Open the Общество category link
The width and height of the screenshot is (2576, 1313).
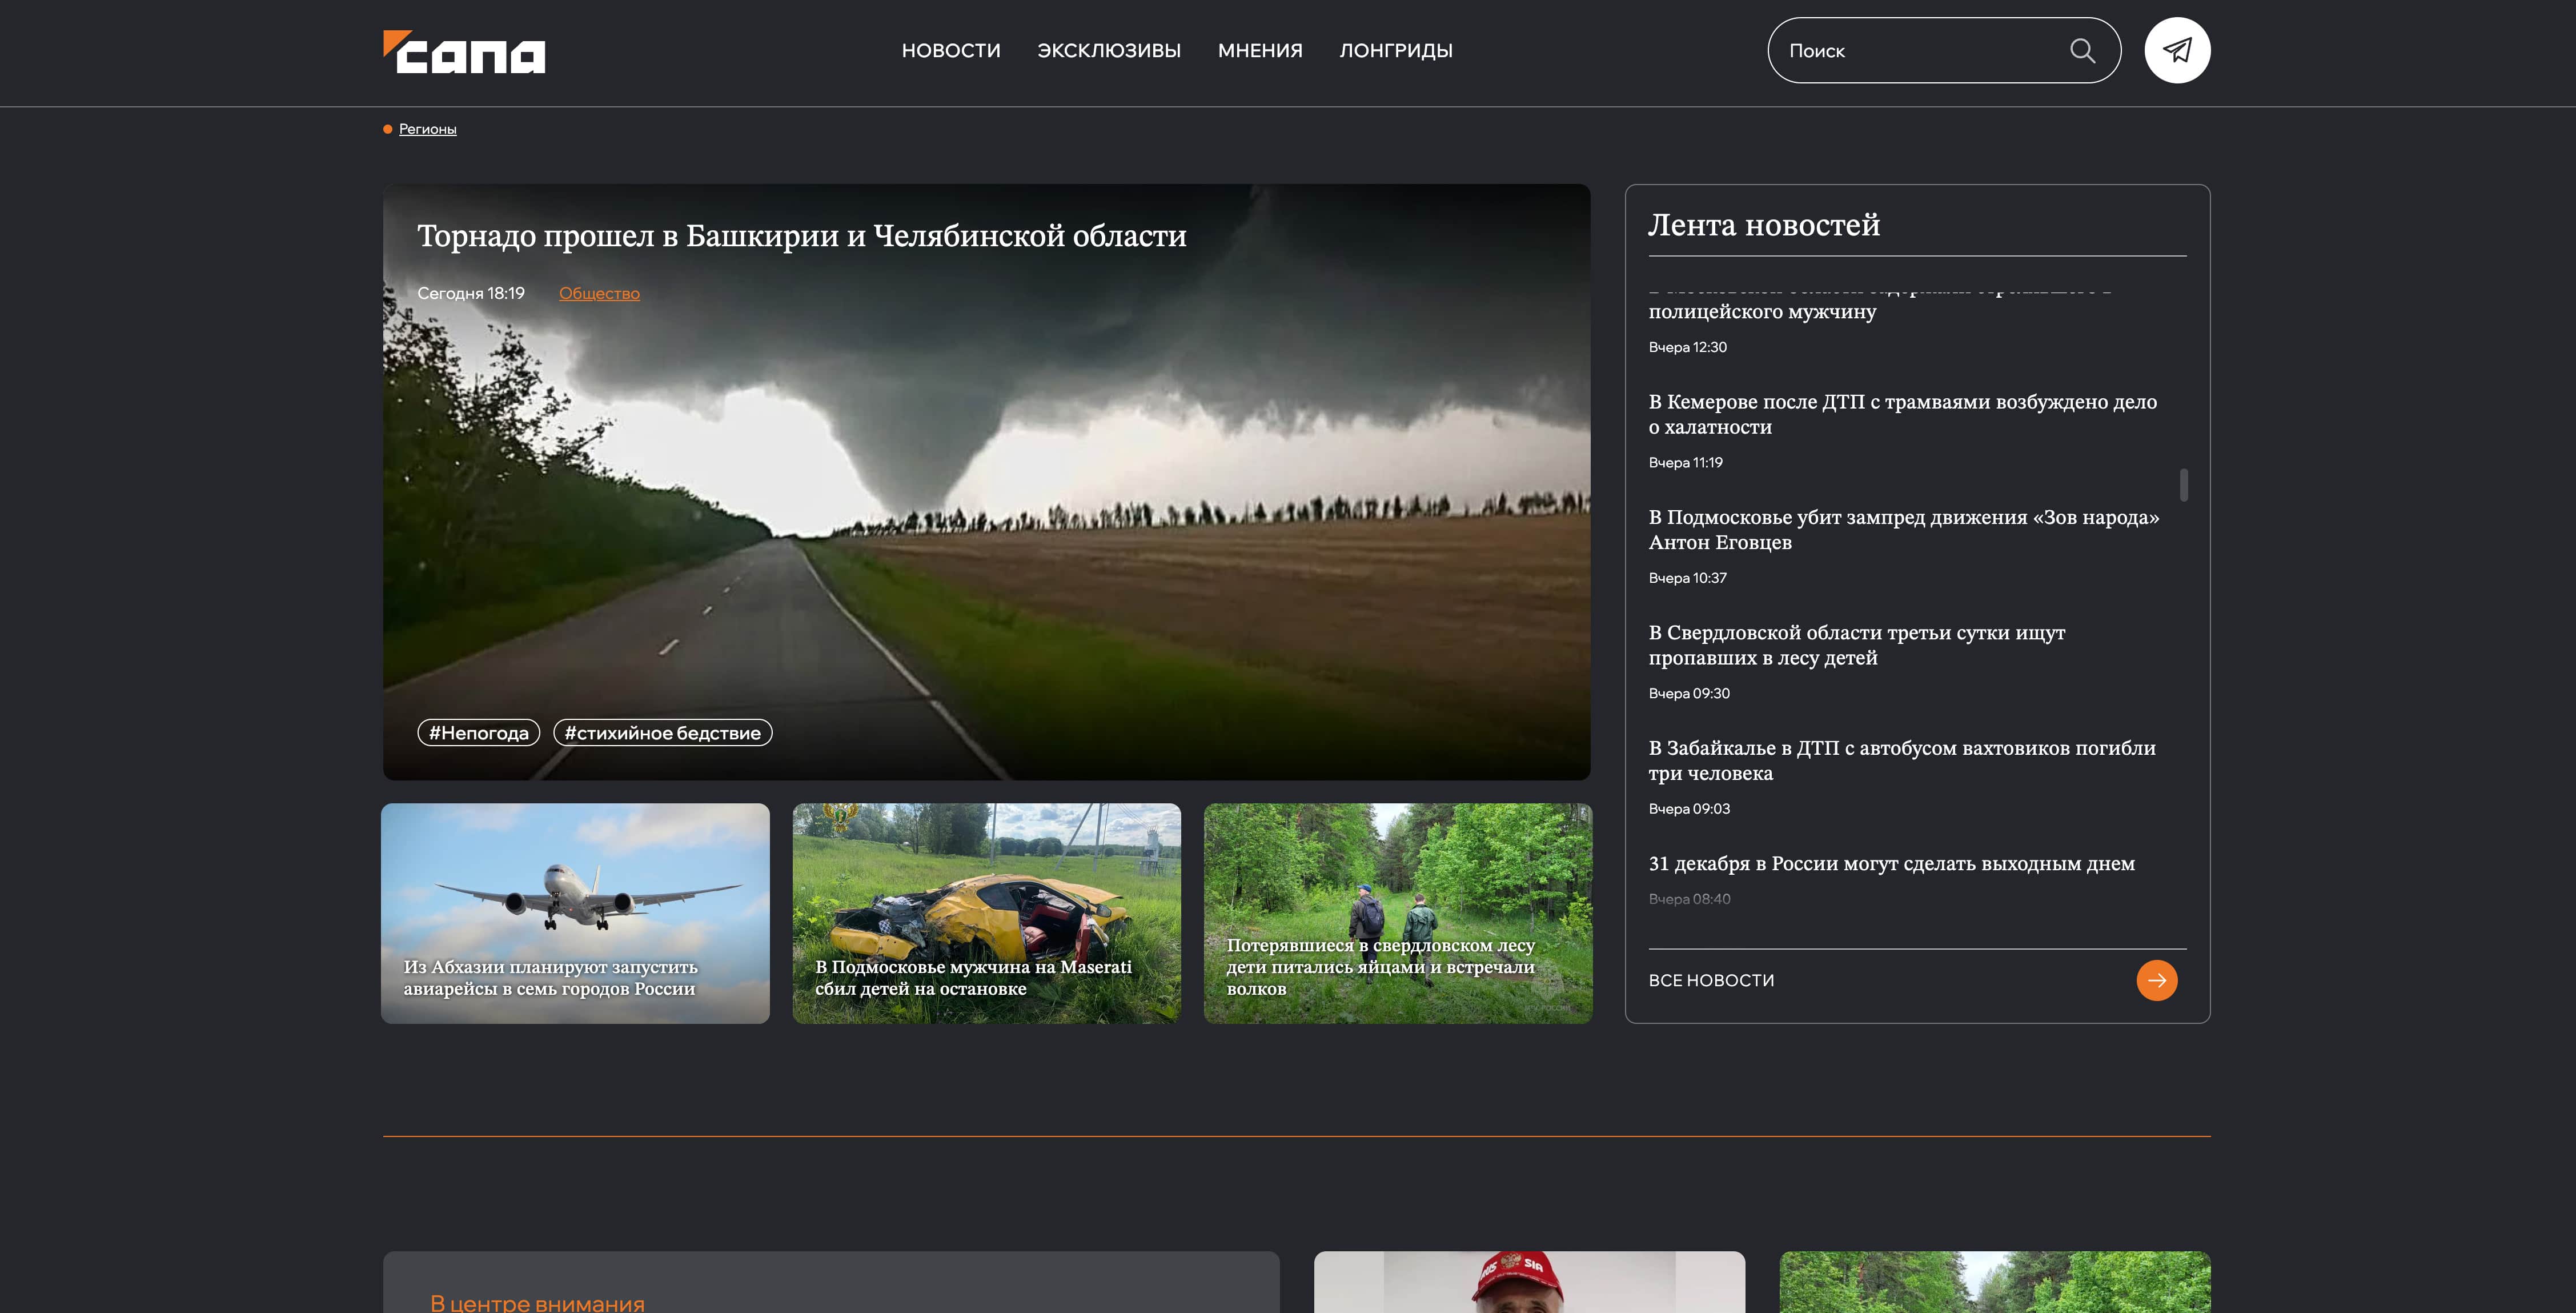598,293
